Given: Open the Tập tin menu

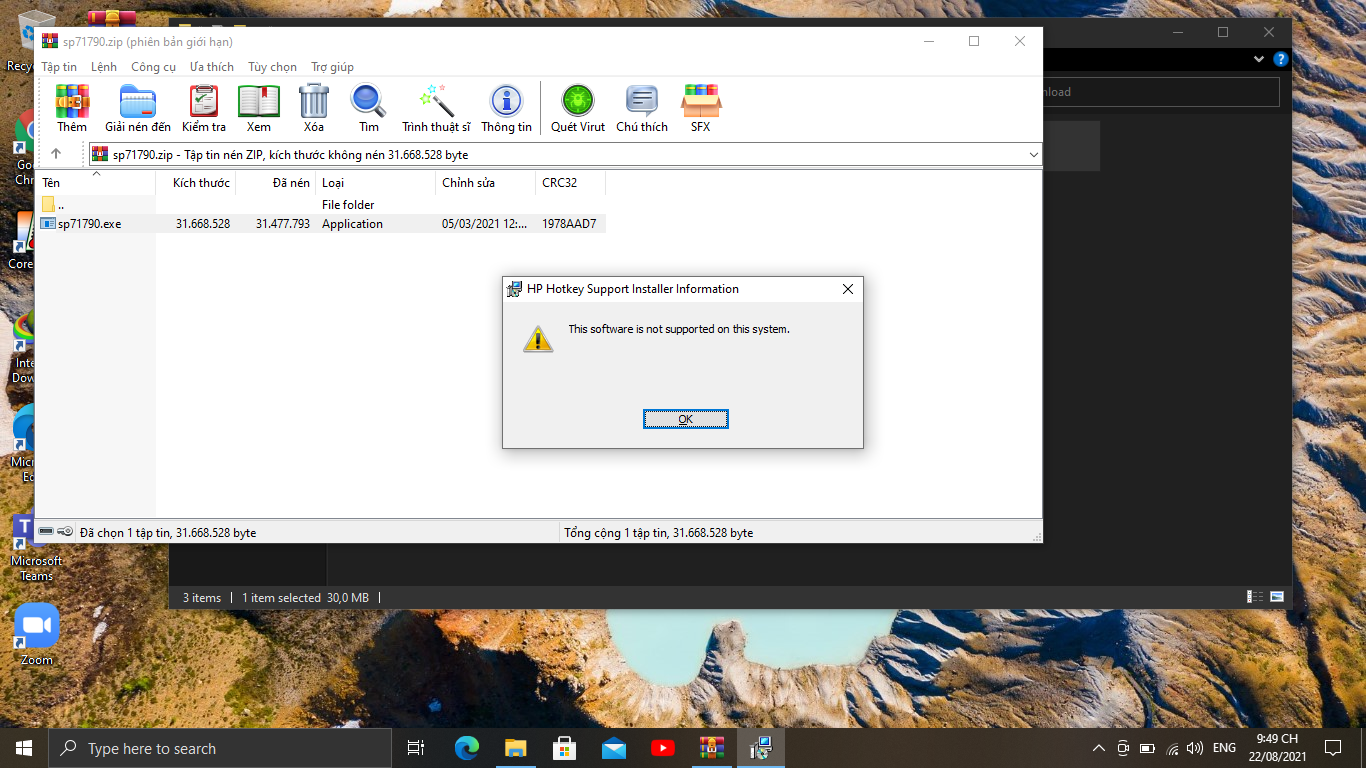Looking at the screenshot, I should 59,66.
